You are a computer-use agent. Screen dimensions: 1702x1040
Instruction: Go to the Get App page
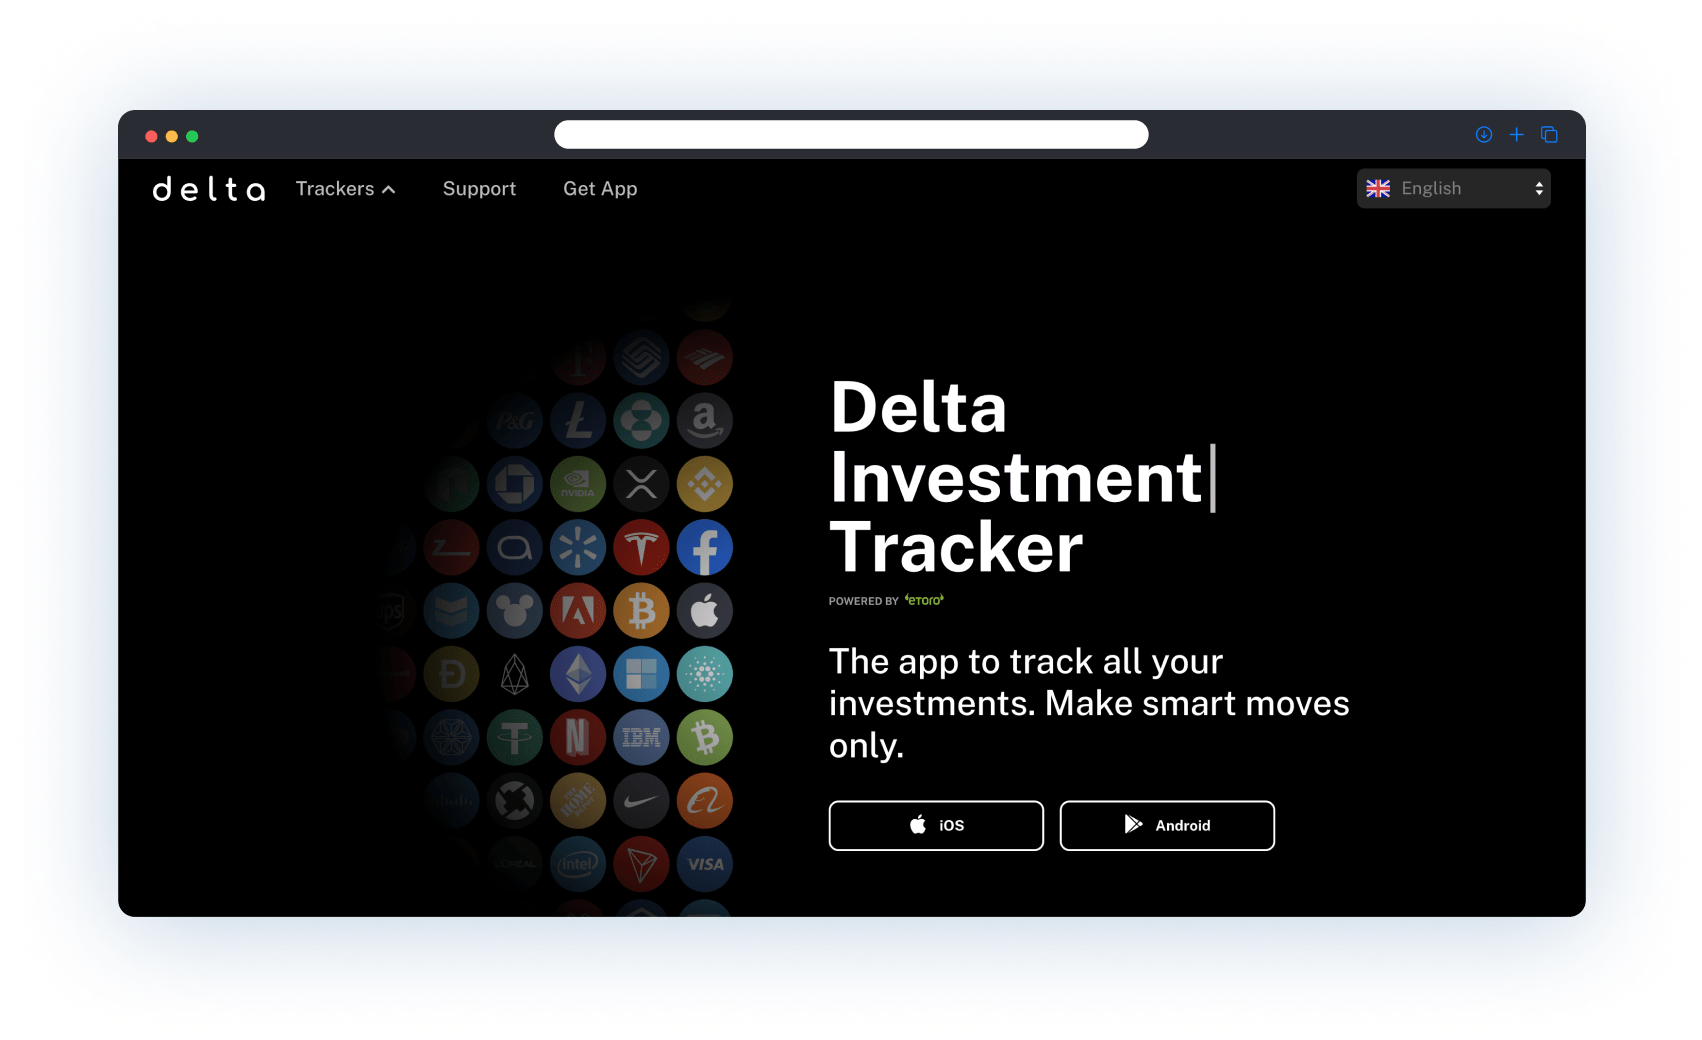click(600, 189)
